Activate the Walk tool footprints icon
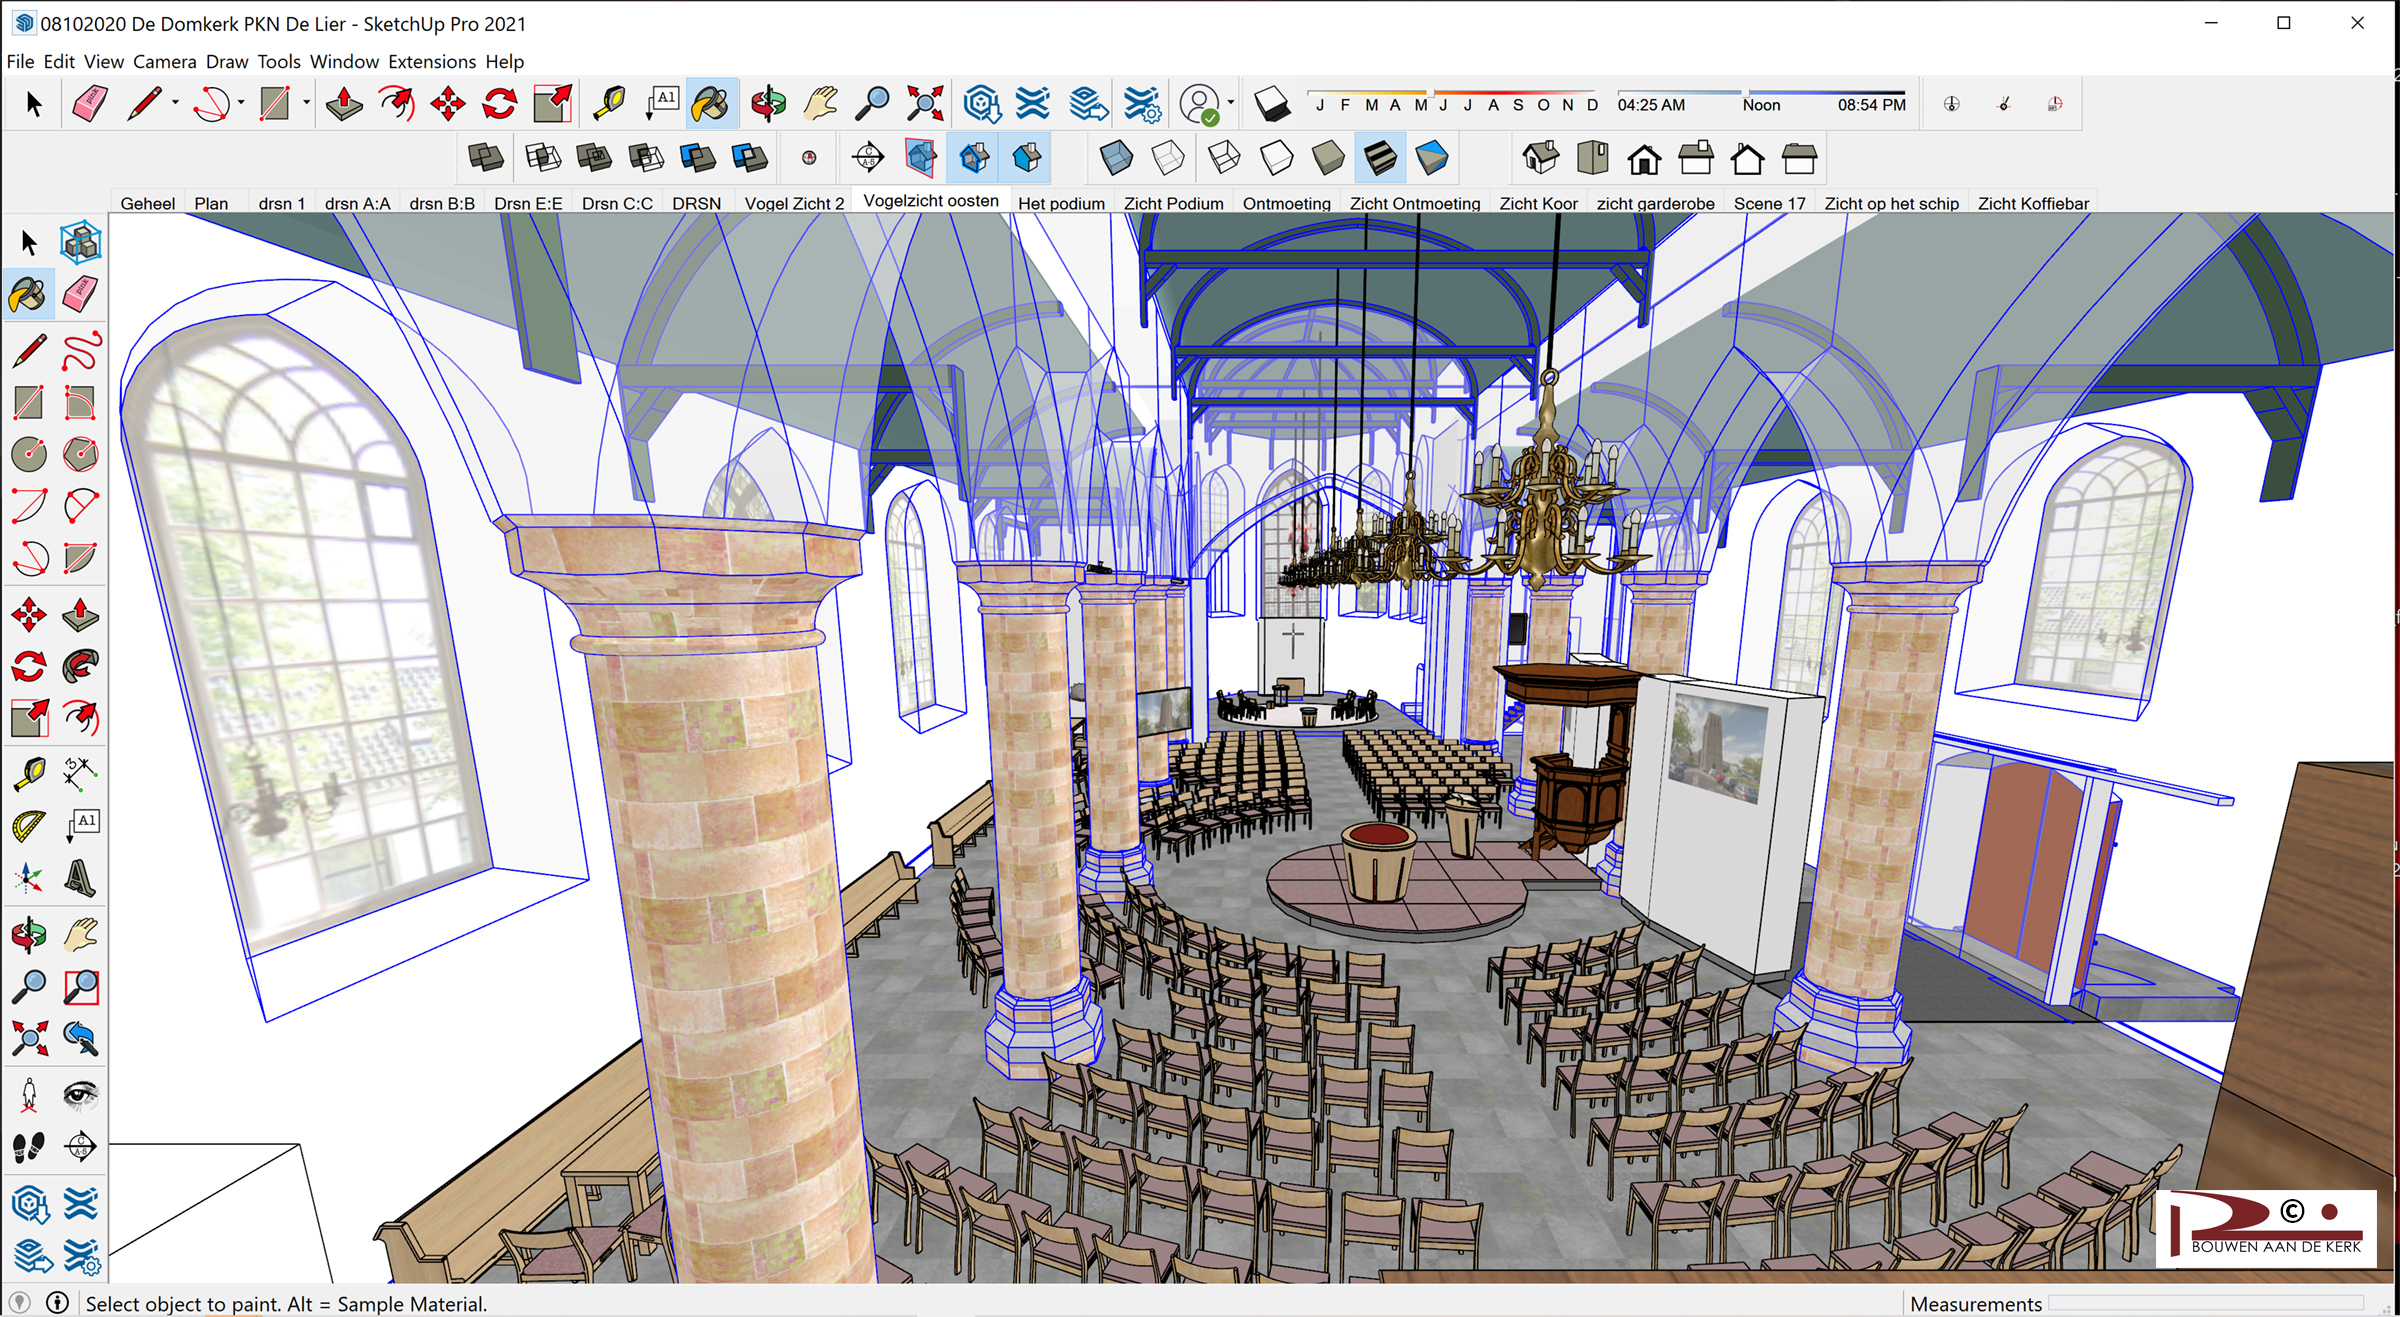2400x1317 pixels. [29, 1146]
